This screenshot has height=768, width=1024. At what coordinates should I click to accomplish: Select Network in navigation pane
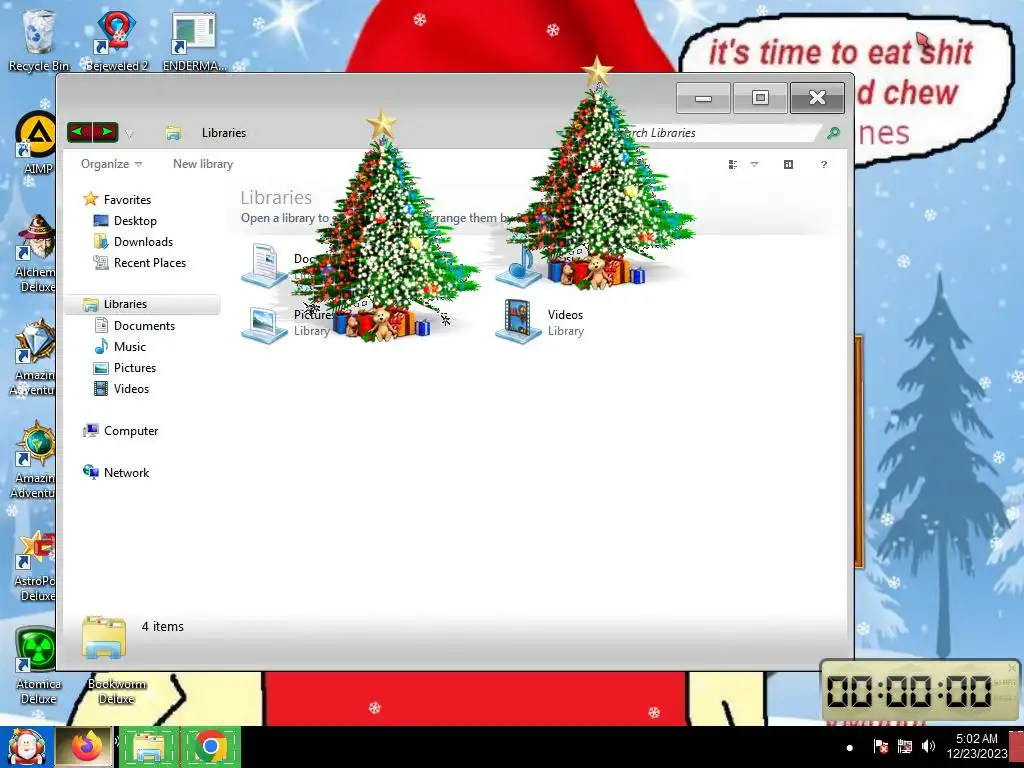126,473
